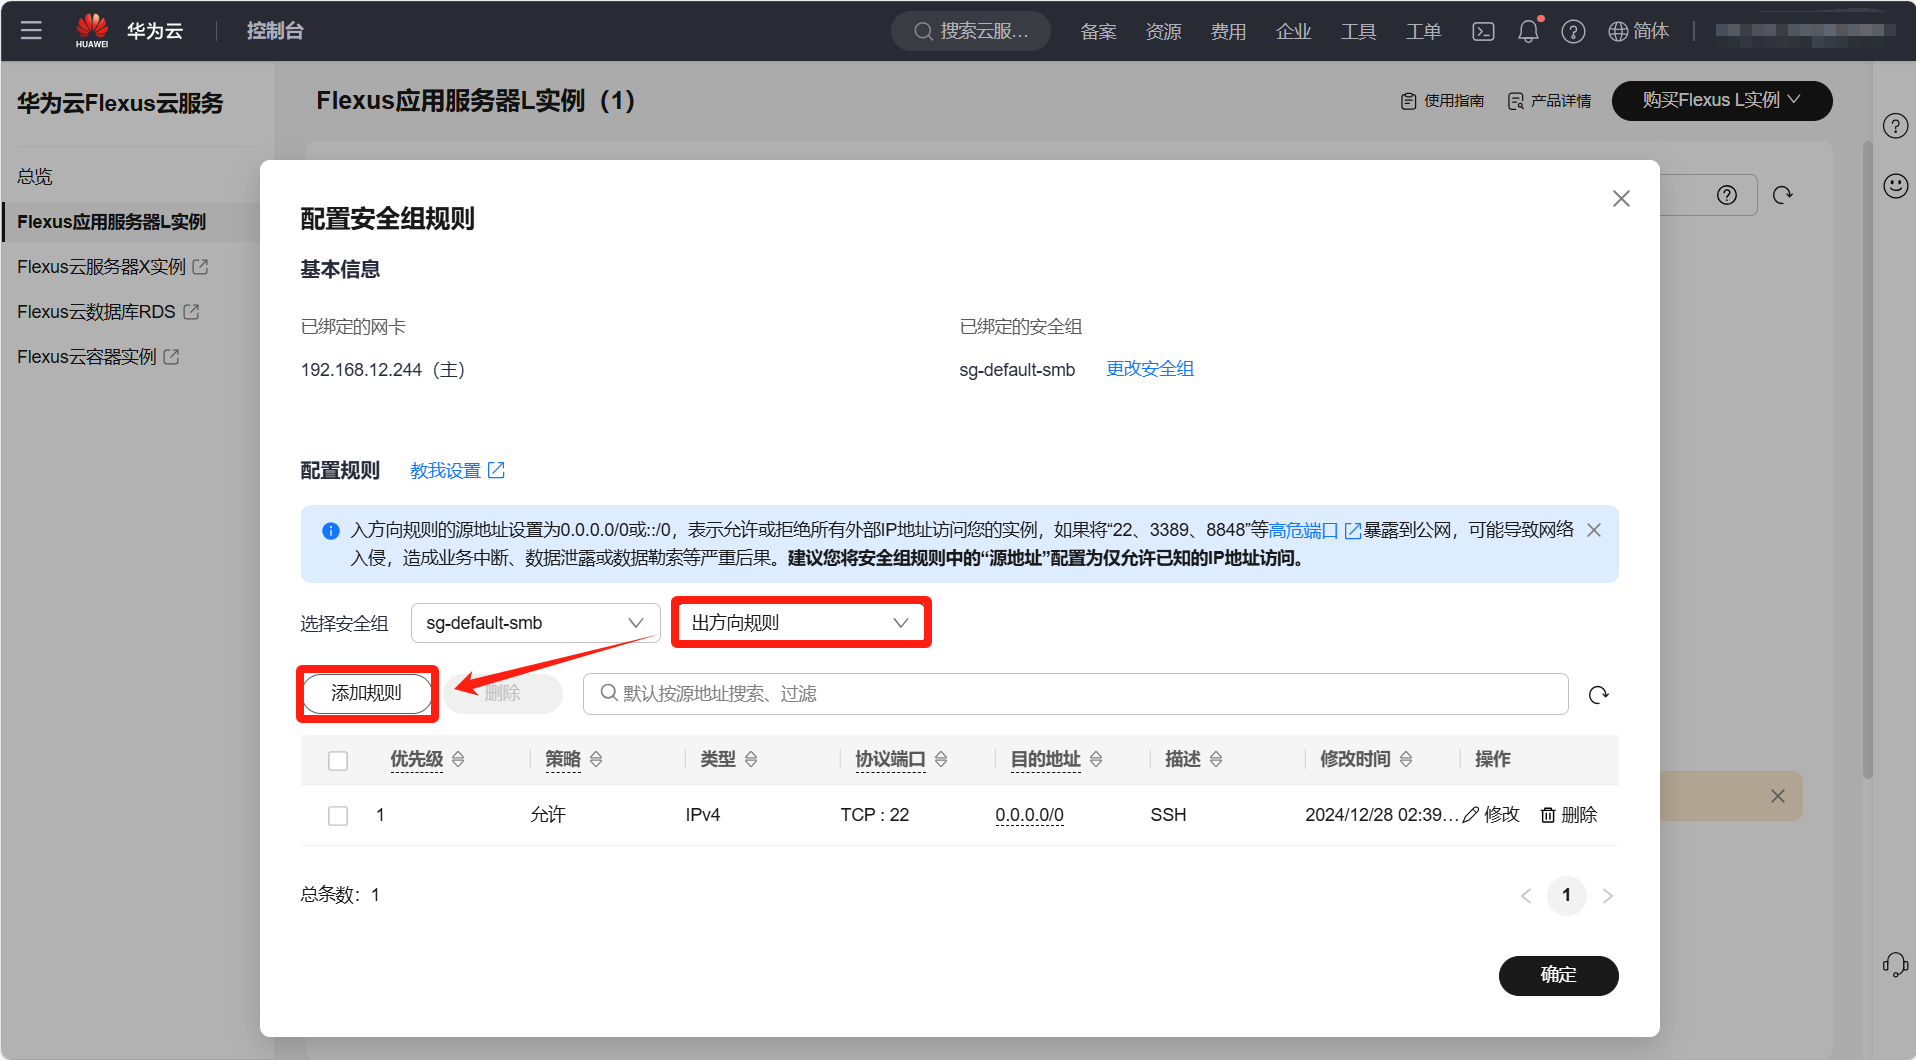Open 购买Flexus L实例 dropdown button
This screenshot has width=1916, height=1060.
pyautogui.click(x=1721, y=100)
